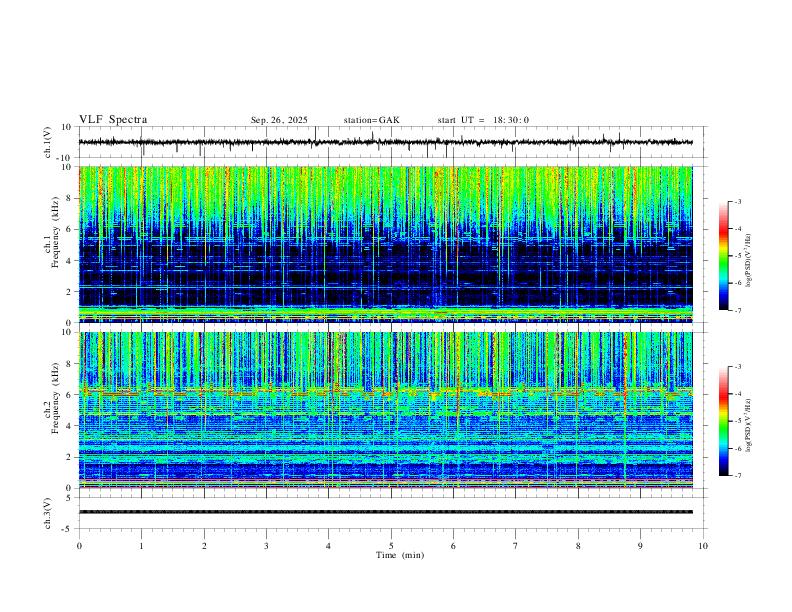Click the "-7" label on ch.2 colorbar
792x612 pixels.
click(738, 476)
